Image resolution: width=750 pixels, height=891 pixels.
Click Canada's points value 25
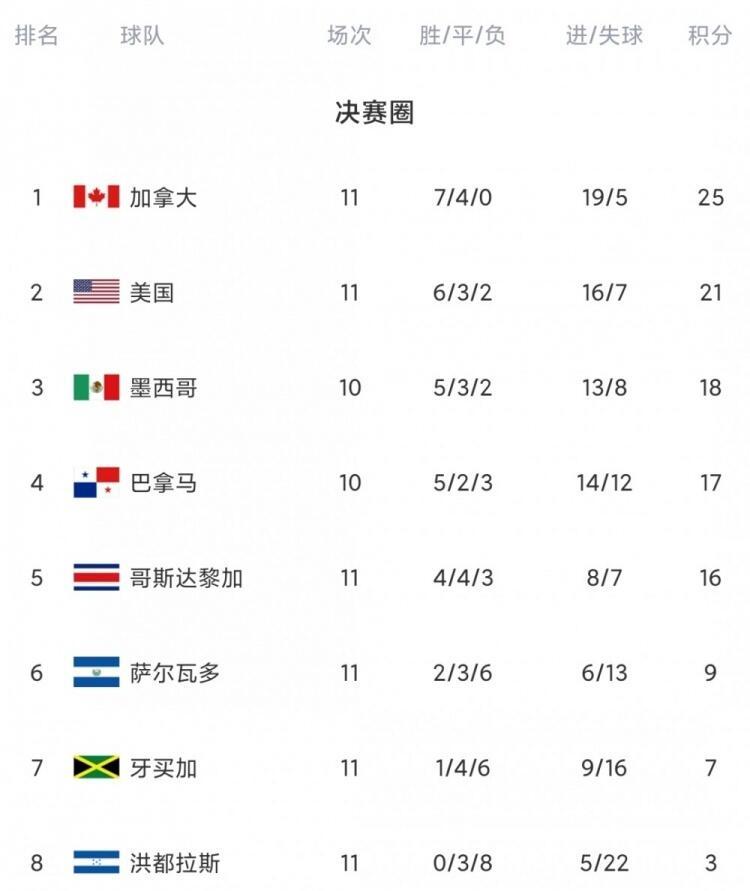tap(710, 198)
